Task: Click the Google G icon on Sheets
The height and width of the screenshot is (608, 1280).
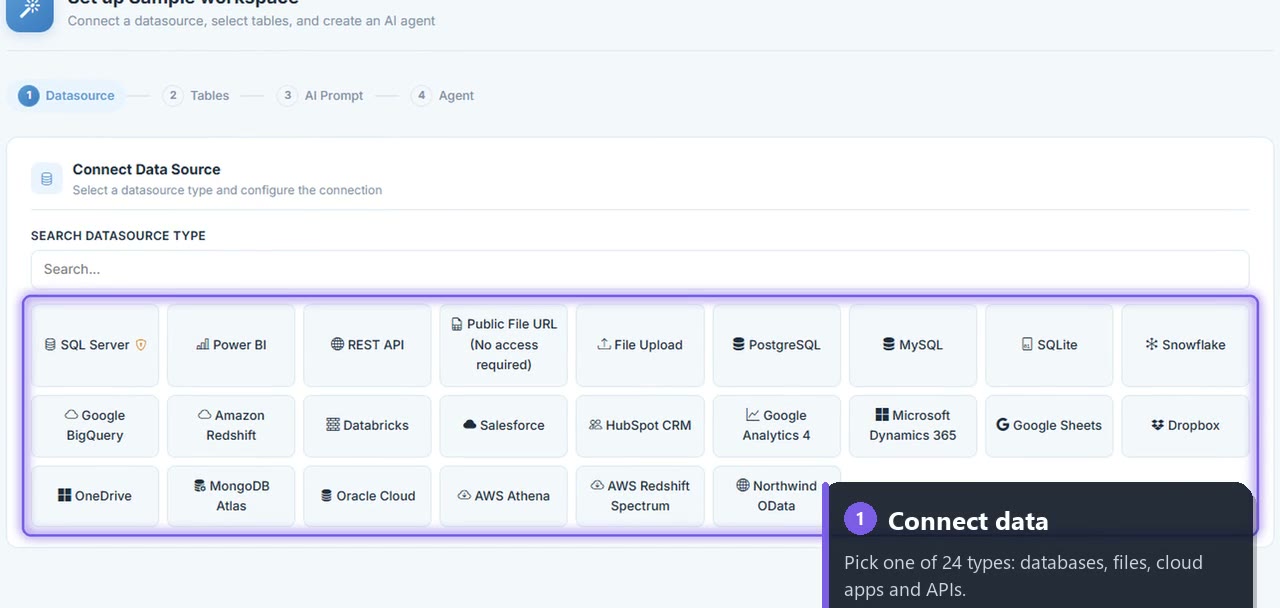Action: [1003, 425]
